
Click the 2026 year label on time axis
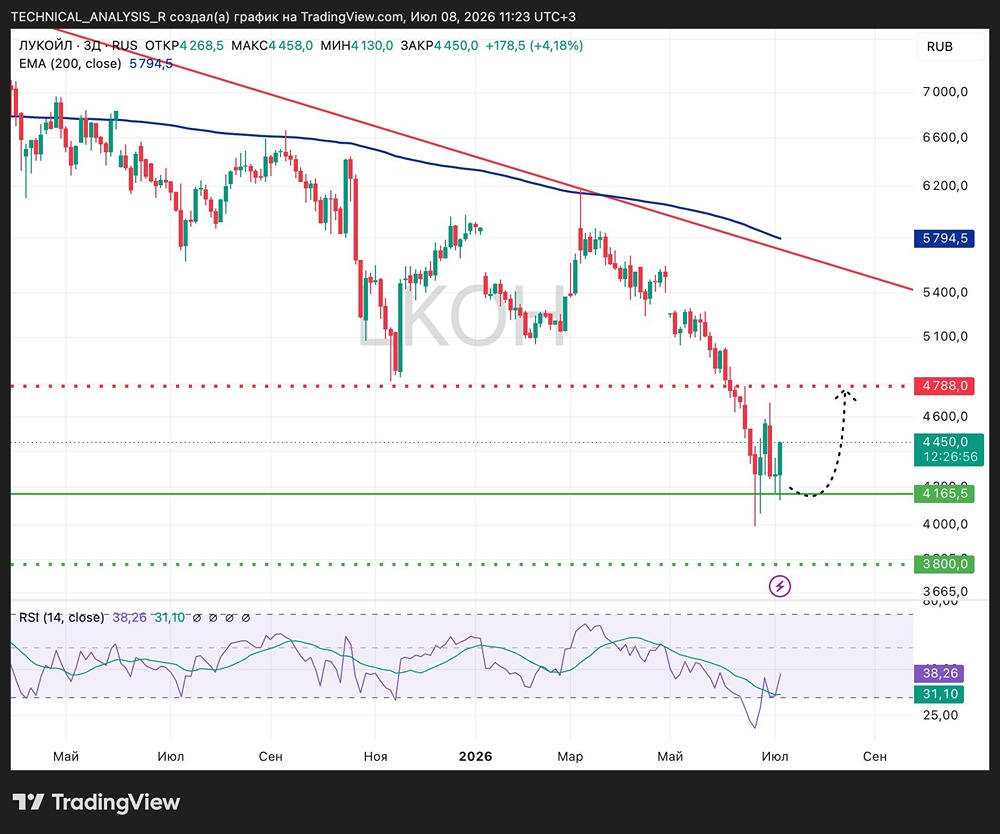[x=476, y=756]
